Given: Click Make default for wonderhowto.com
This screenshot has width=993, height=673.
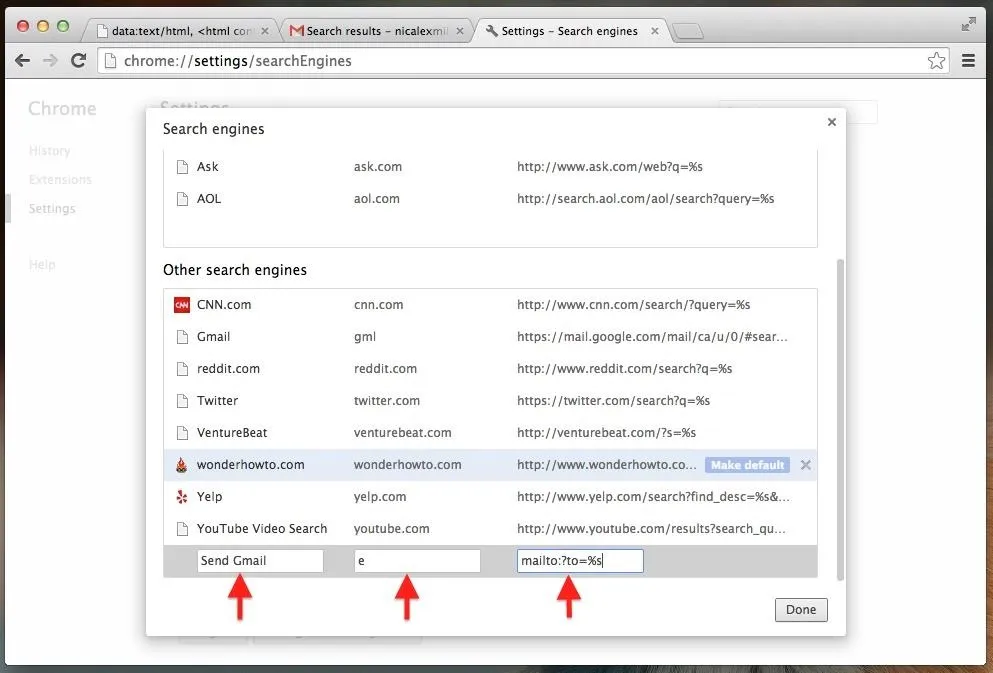Looking at the screenshot, I should click(747, 465).
